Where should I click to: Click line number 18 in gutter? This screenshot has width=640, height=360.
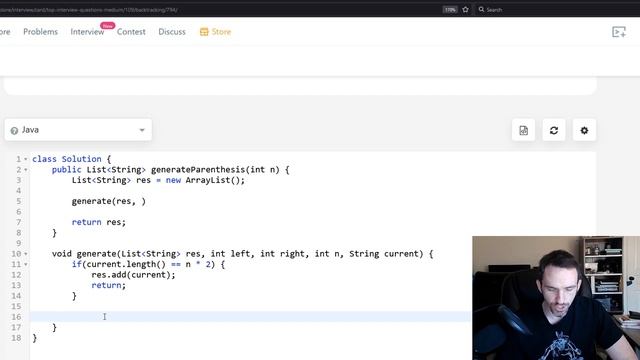(x=16, y=338)
